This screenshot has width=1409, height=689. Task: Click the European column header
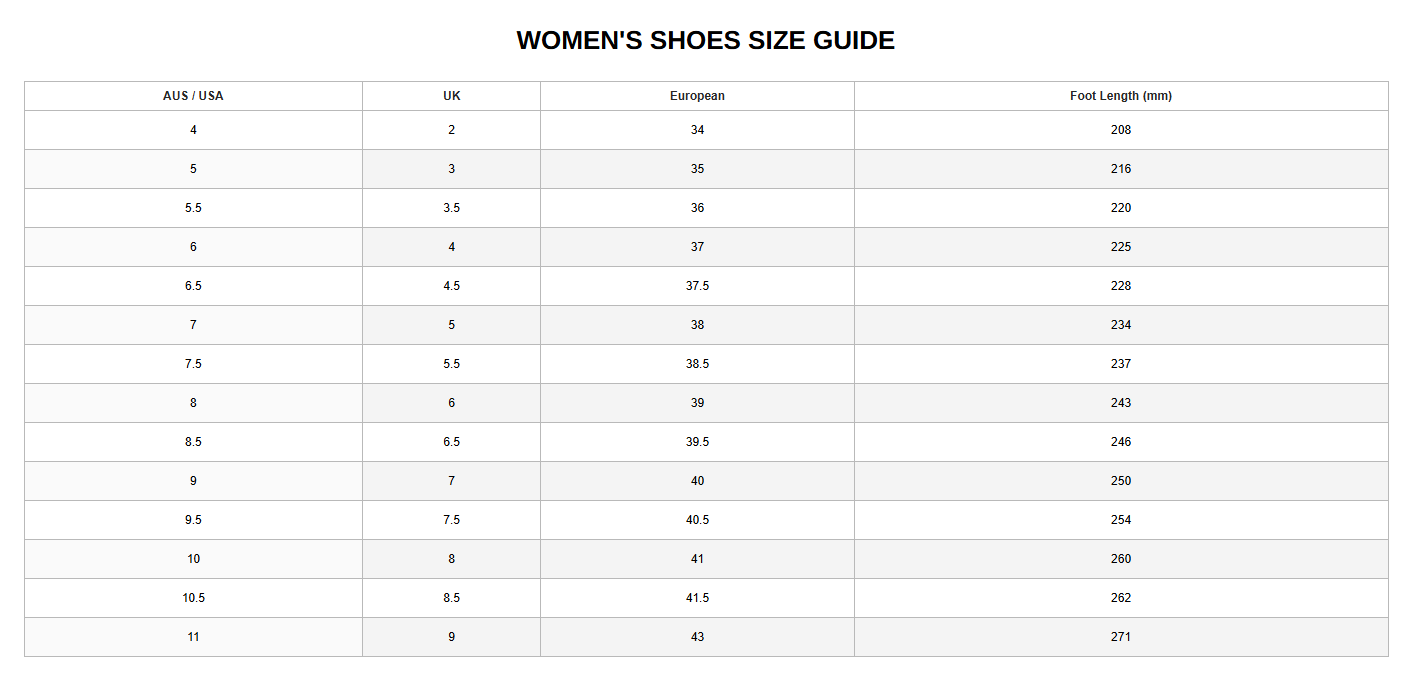pyautogui.click(x=697, y=96)
